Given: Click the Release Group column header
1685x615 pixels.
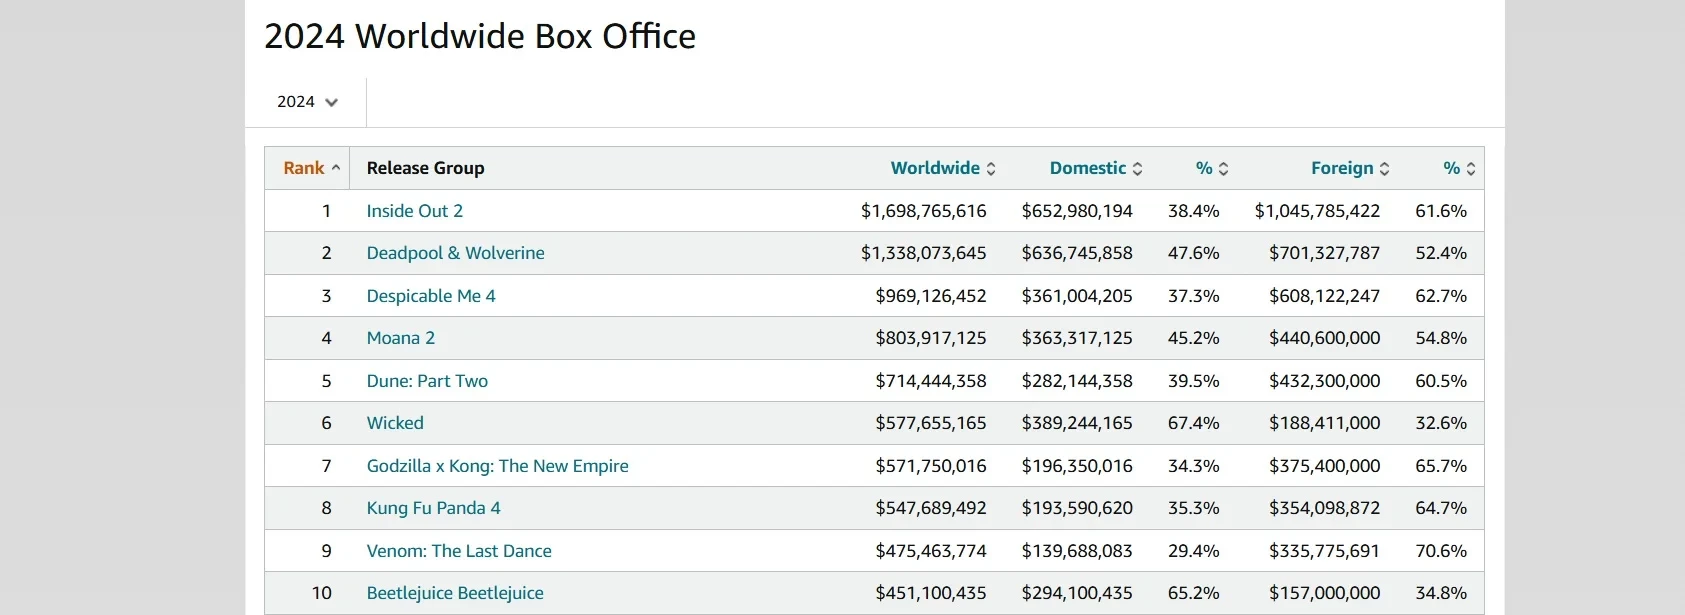Looking at the screenshot, I should [x=425, y=168].
